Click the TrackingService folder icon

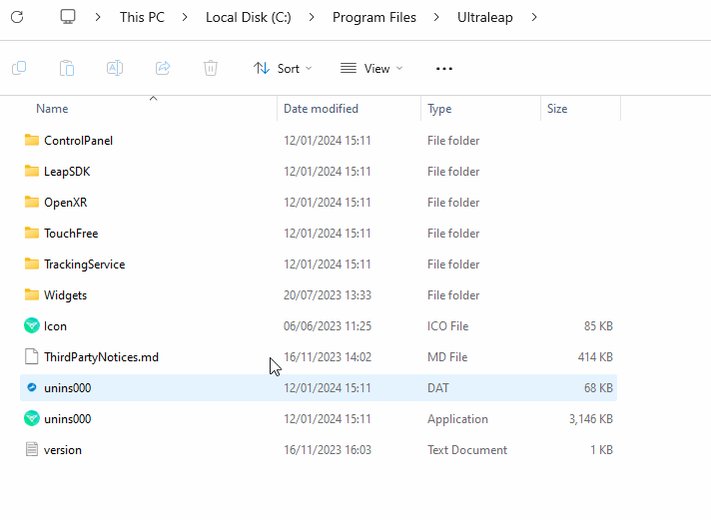click(32, 264)
